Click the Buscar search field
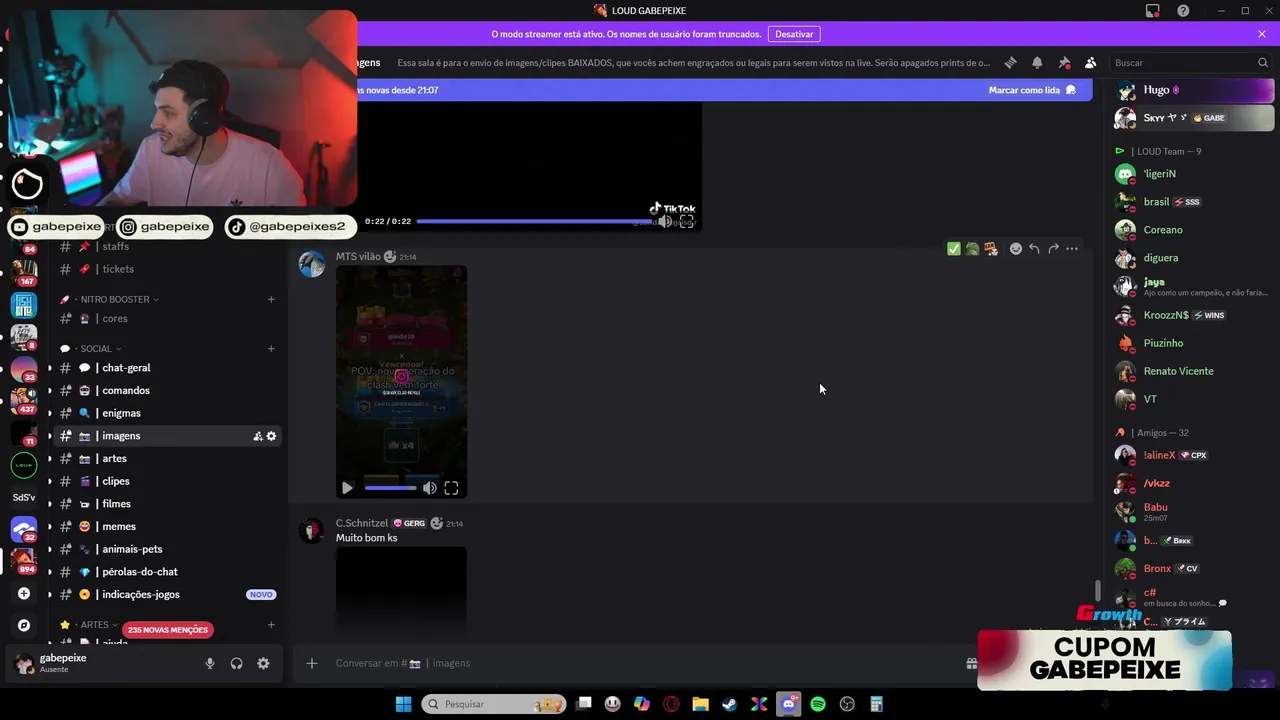The height and width of the screenshot is (720, 1280). click(1190, 62)
